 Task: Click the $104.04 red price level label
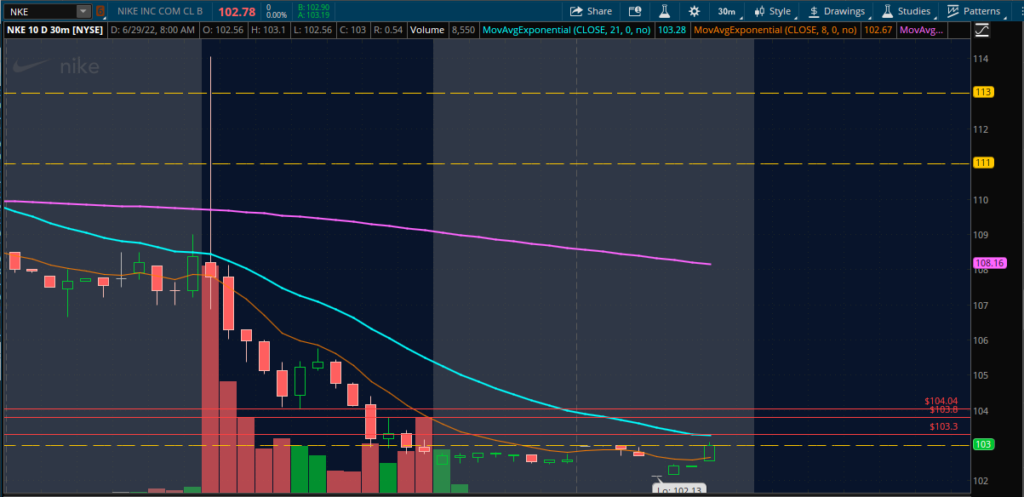[x=941, y=401]
